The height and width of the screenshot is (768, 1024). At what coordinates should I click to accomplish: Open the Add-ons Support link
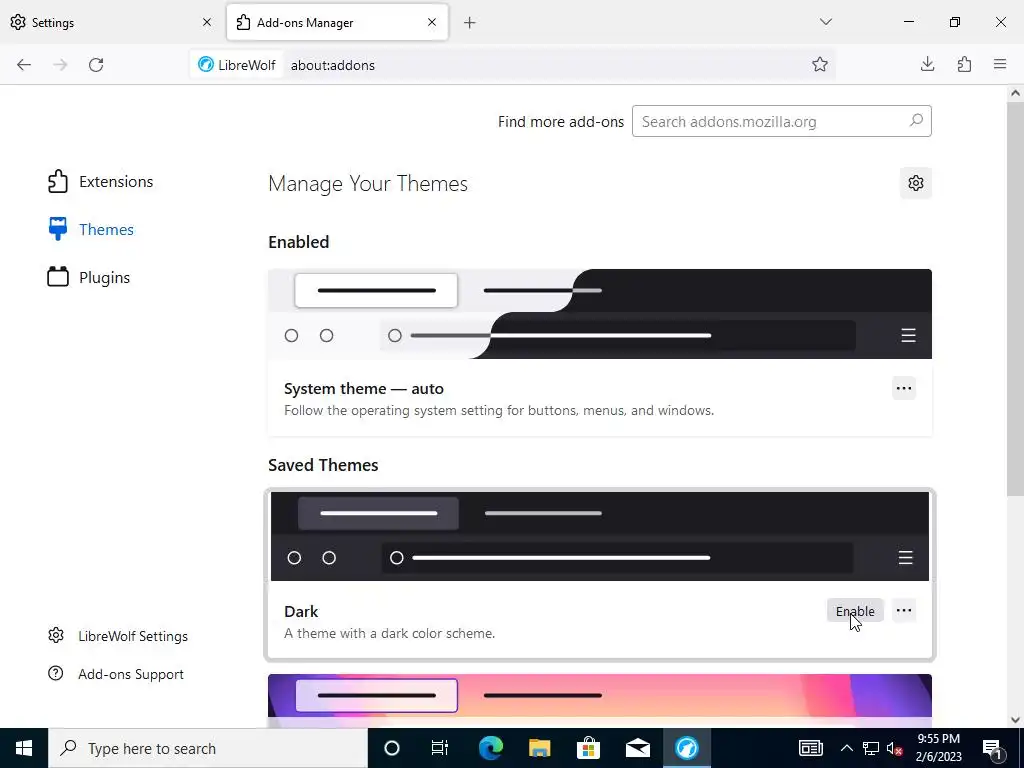click(116, 674)
